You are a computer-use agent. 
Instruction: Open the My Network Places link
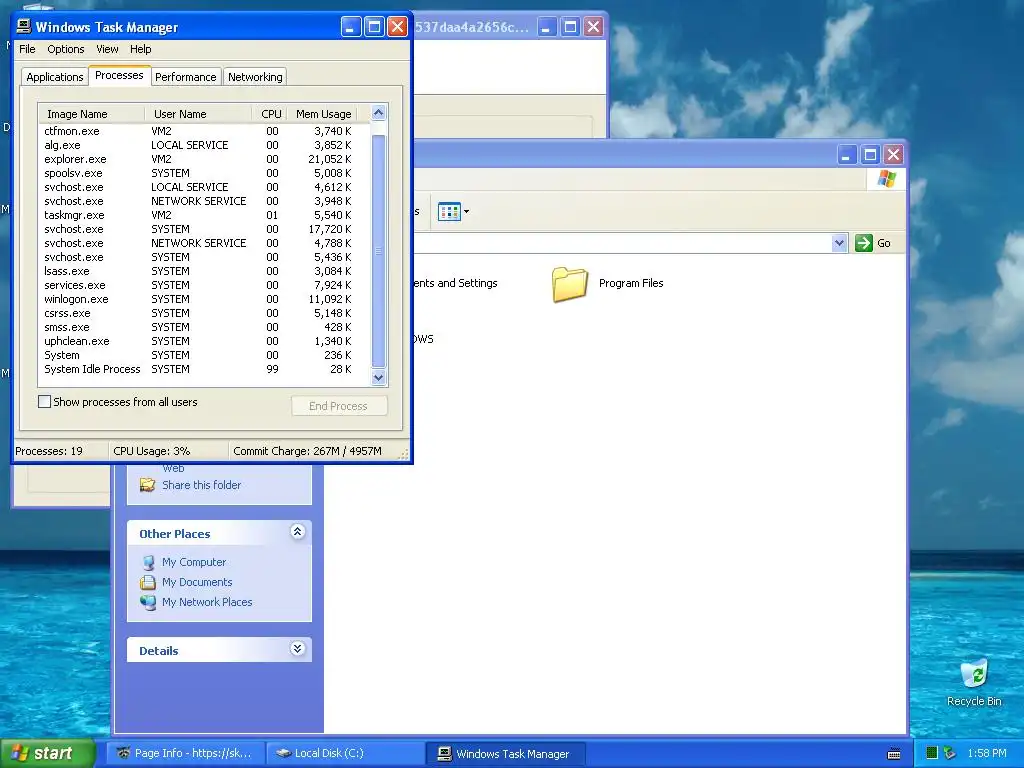click(207, 602)
